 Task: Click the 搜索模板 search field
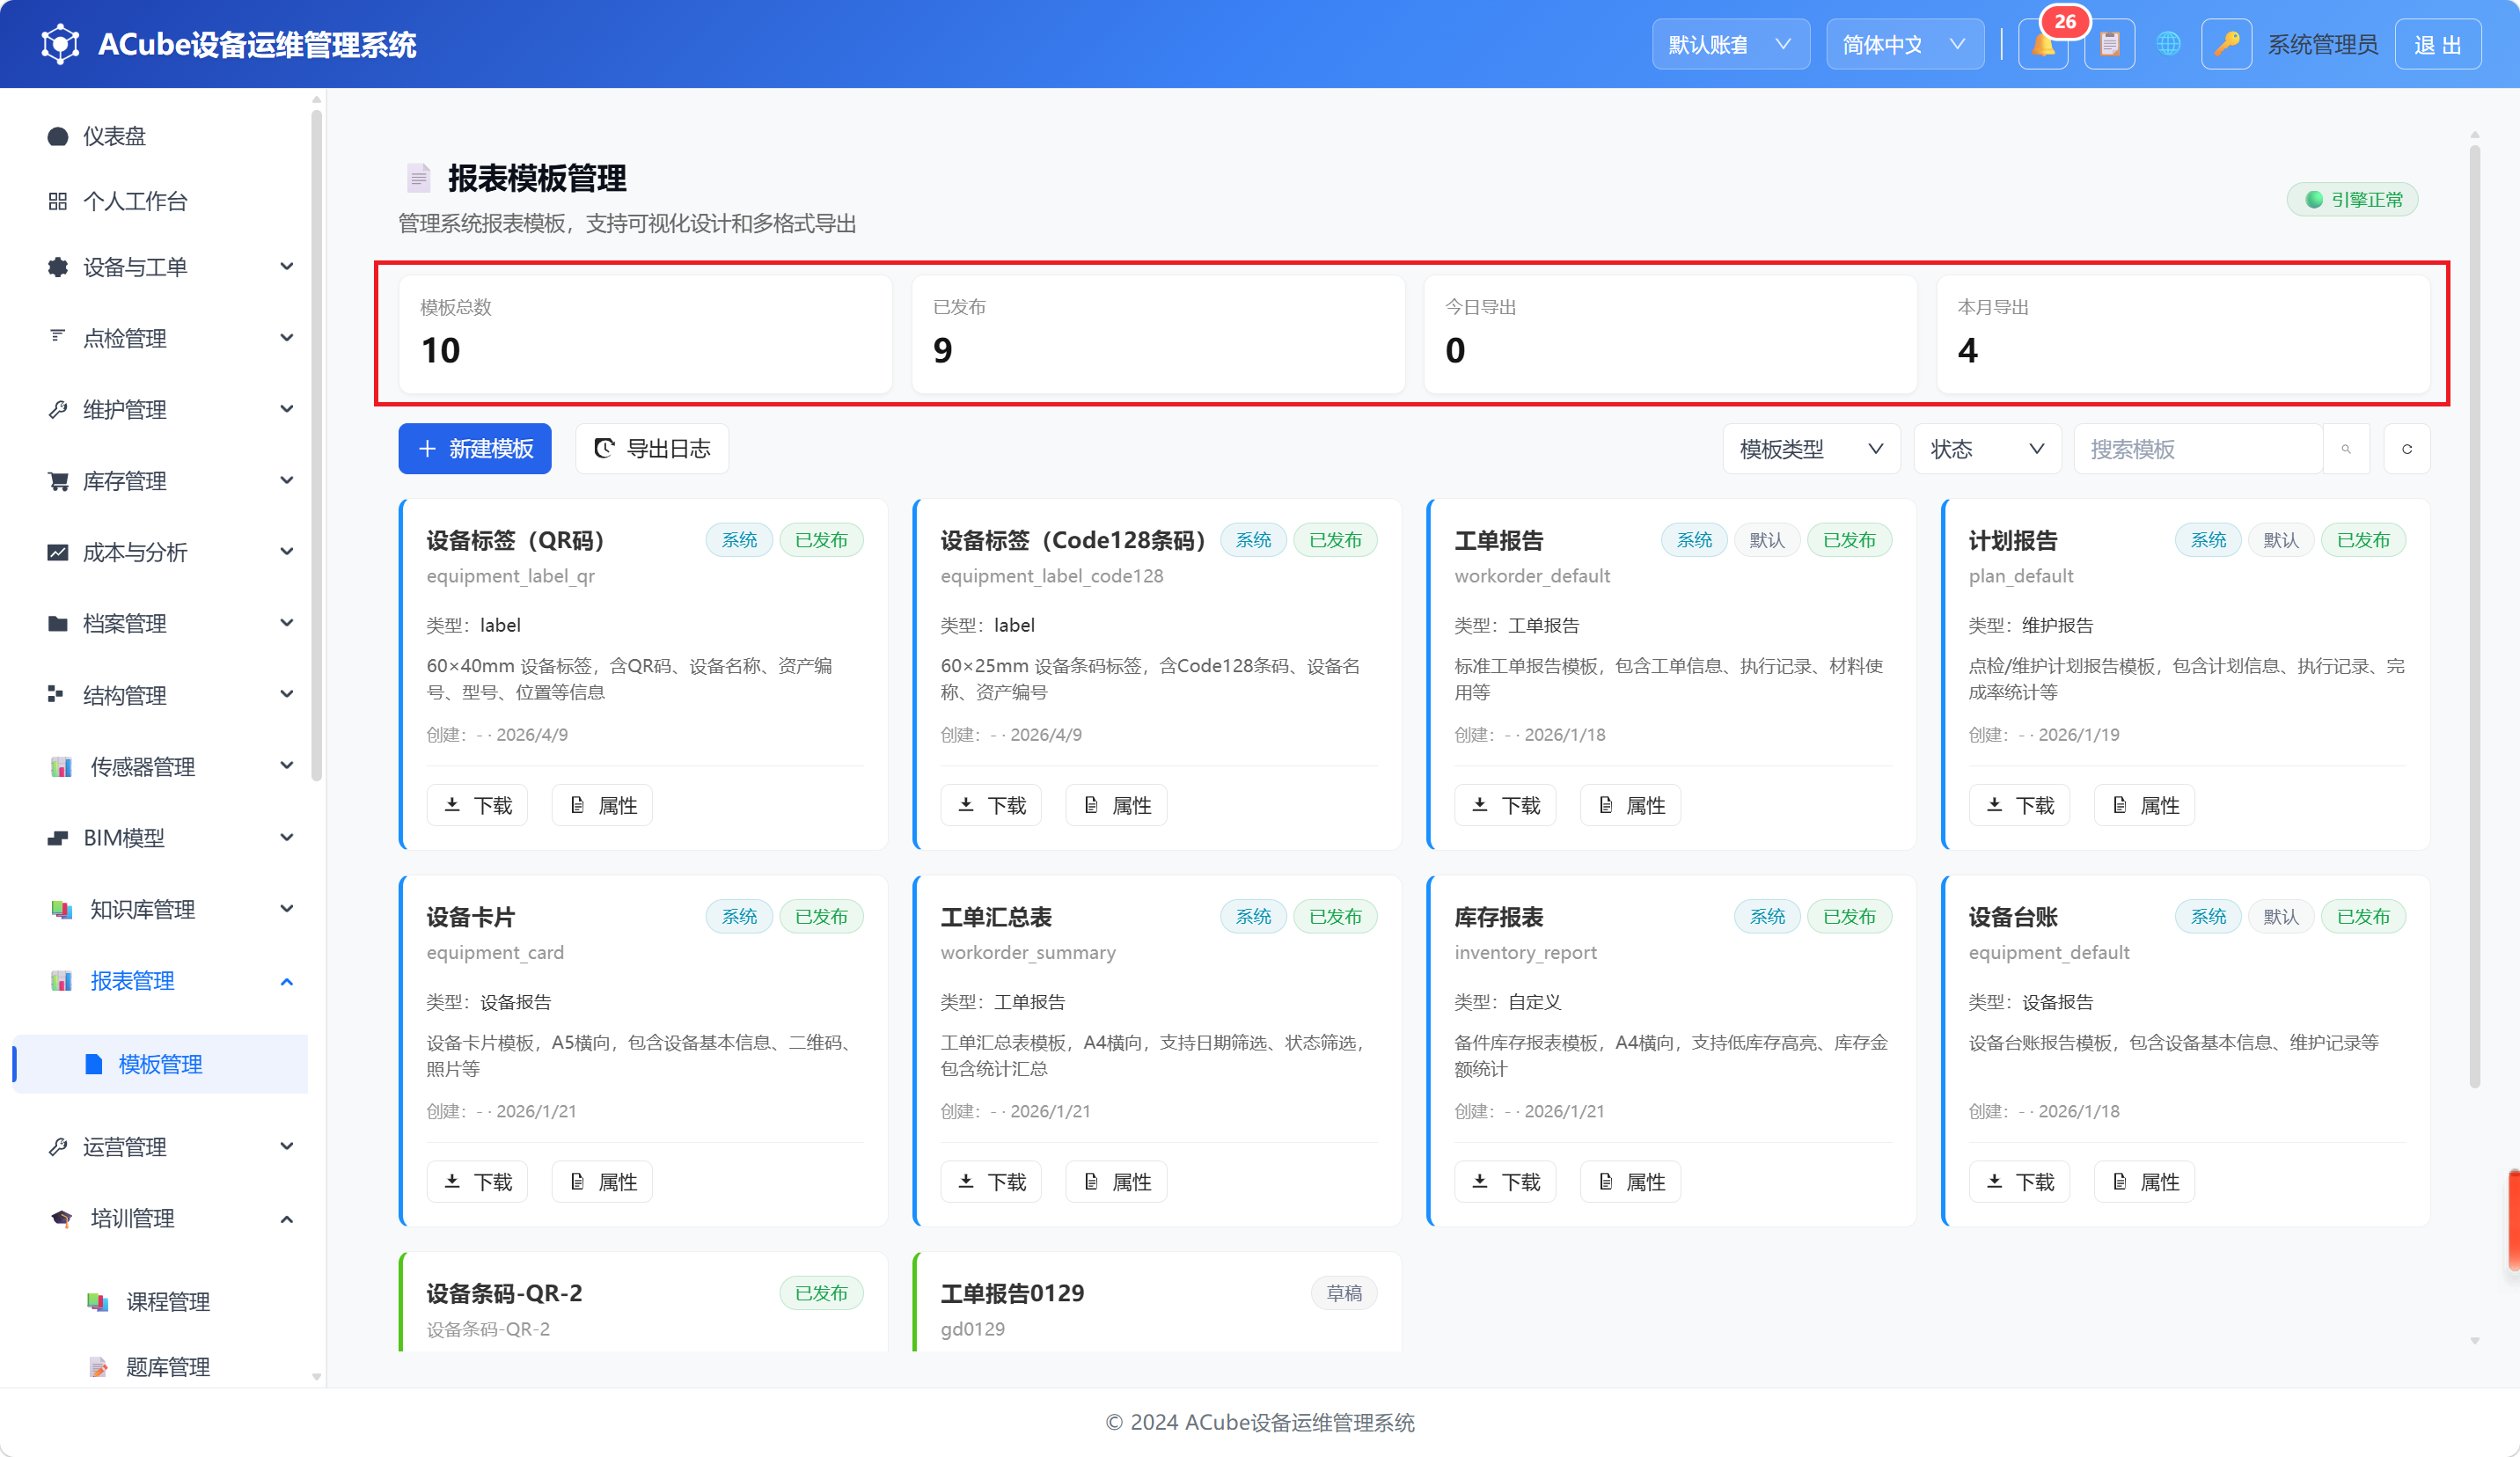[x=2199, y=449]
